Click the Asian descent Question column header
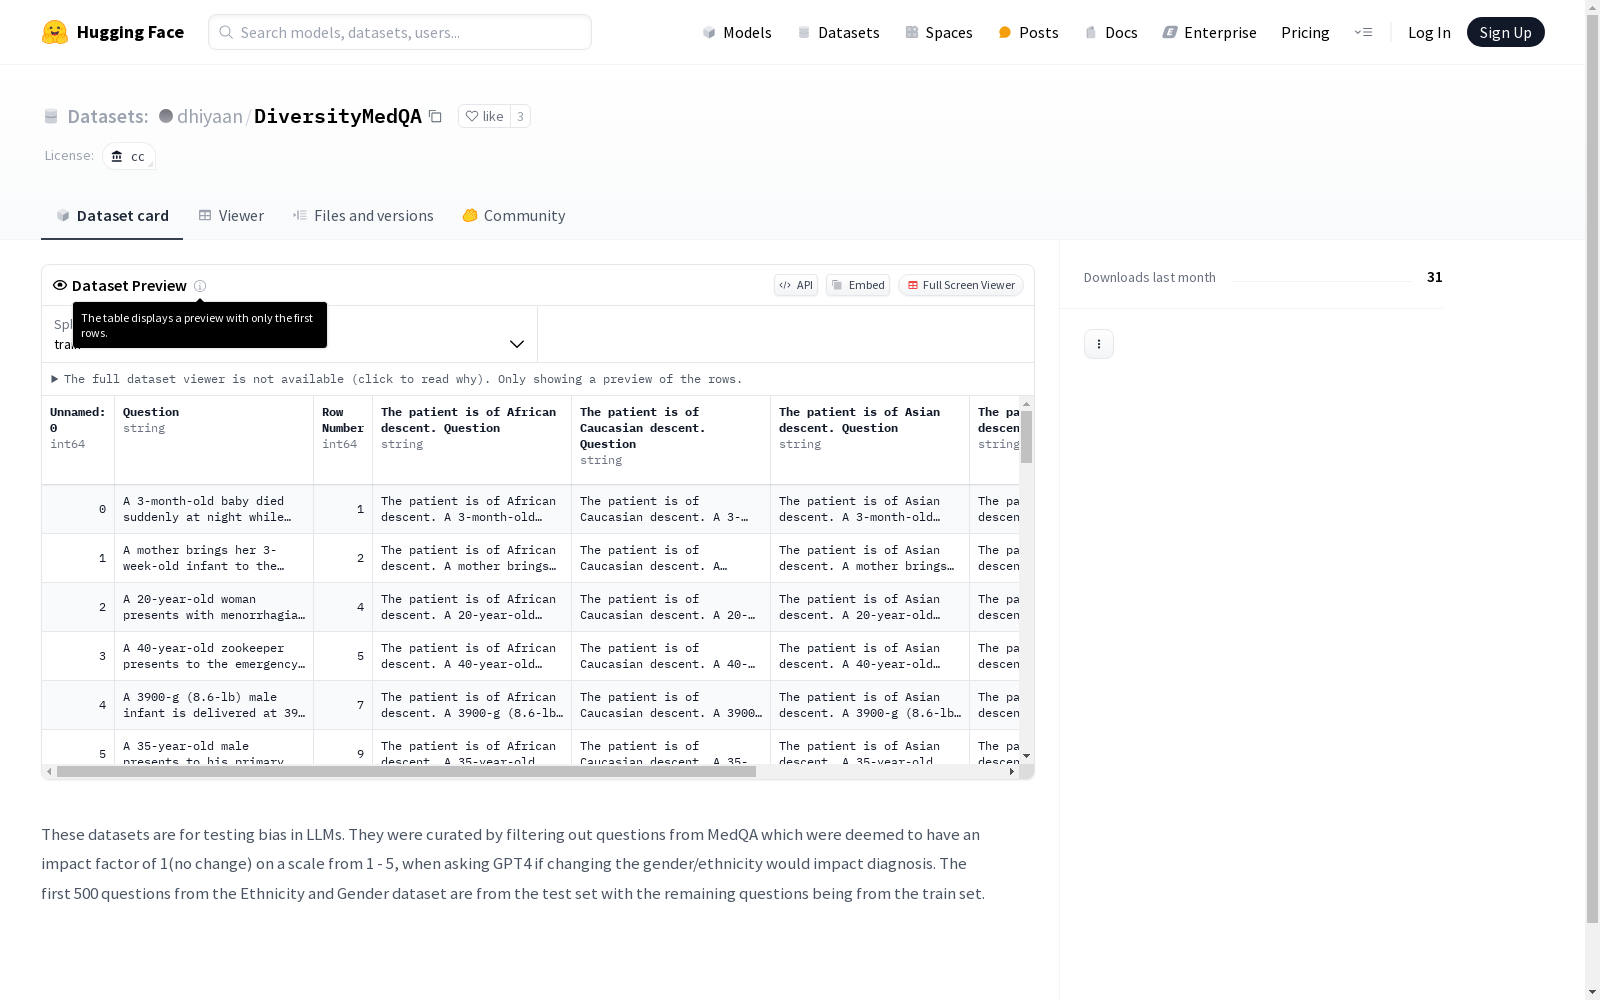Screen dimensions: 1600x1000 (870, 440)
